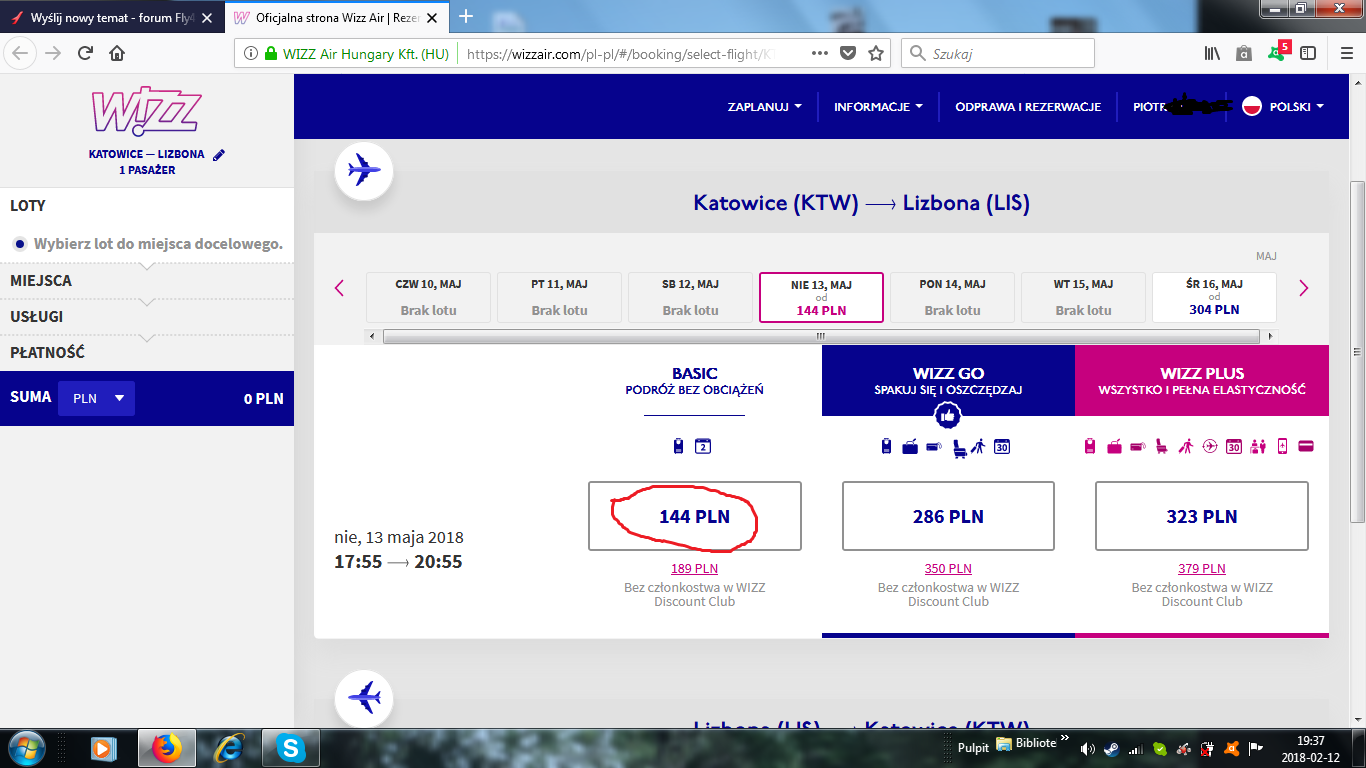This screenshot has width=1366, height=768.
Task: Open the ODPRAWA I REZERWACJE menu item
Action: click(x=1028, y=107)
